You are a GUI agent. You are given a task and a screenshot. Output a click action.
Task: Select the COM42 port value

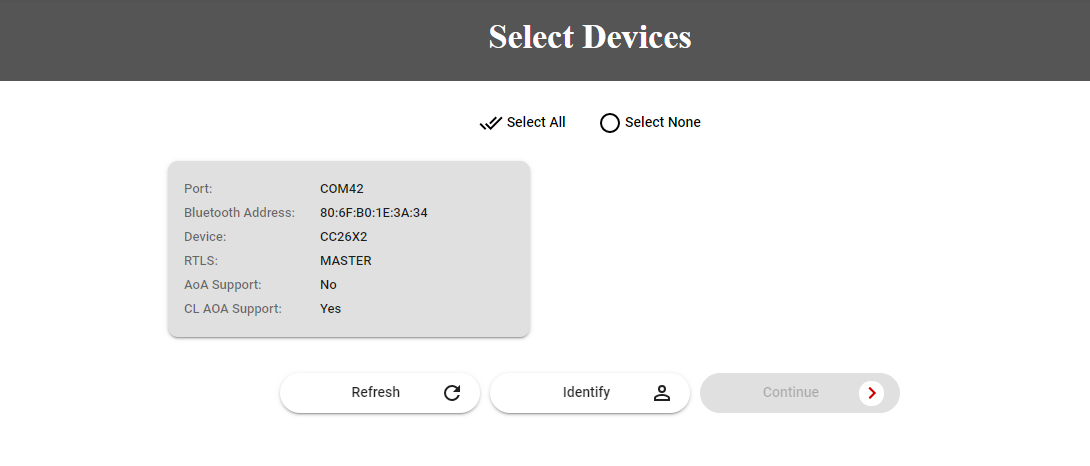pos(342,188)
